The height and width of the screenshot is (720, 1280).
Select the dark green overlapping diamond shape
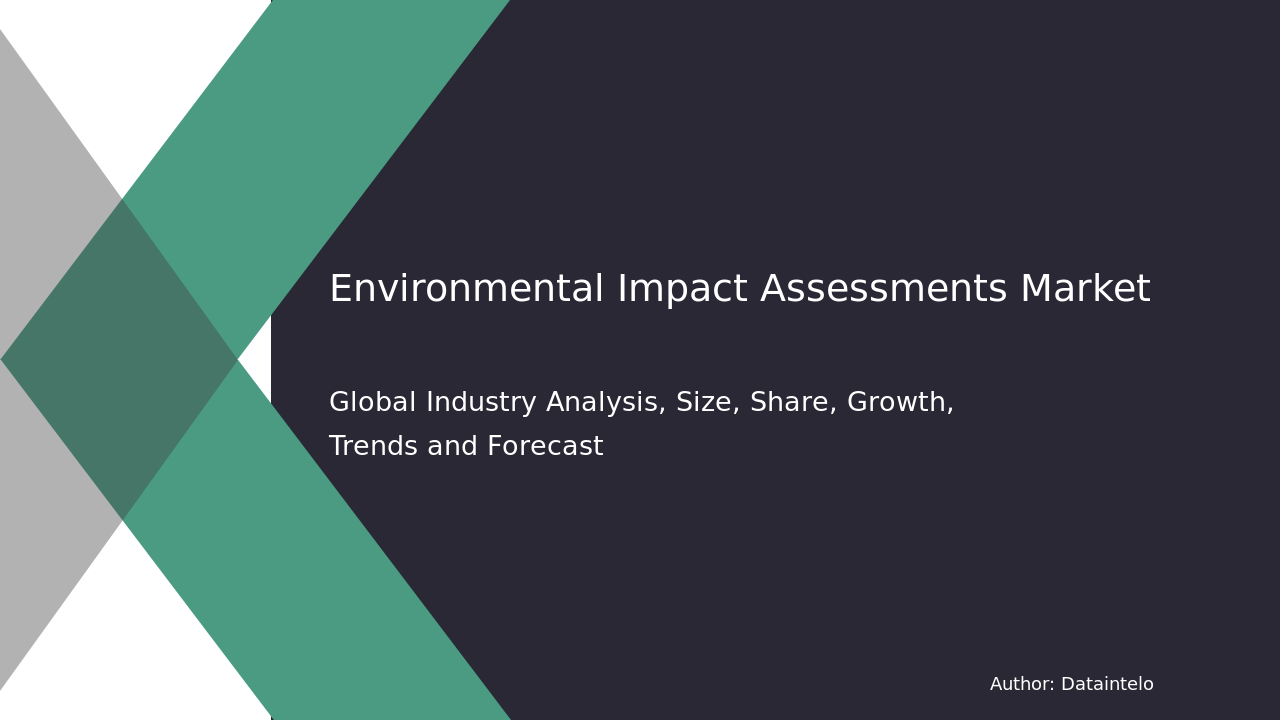[120, 360]
